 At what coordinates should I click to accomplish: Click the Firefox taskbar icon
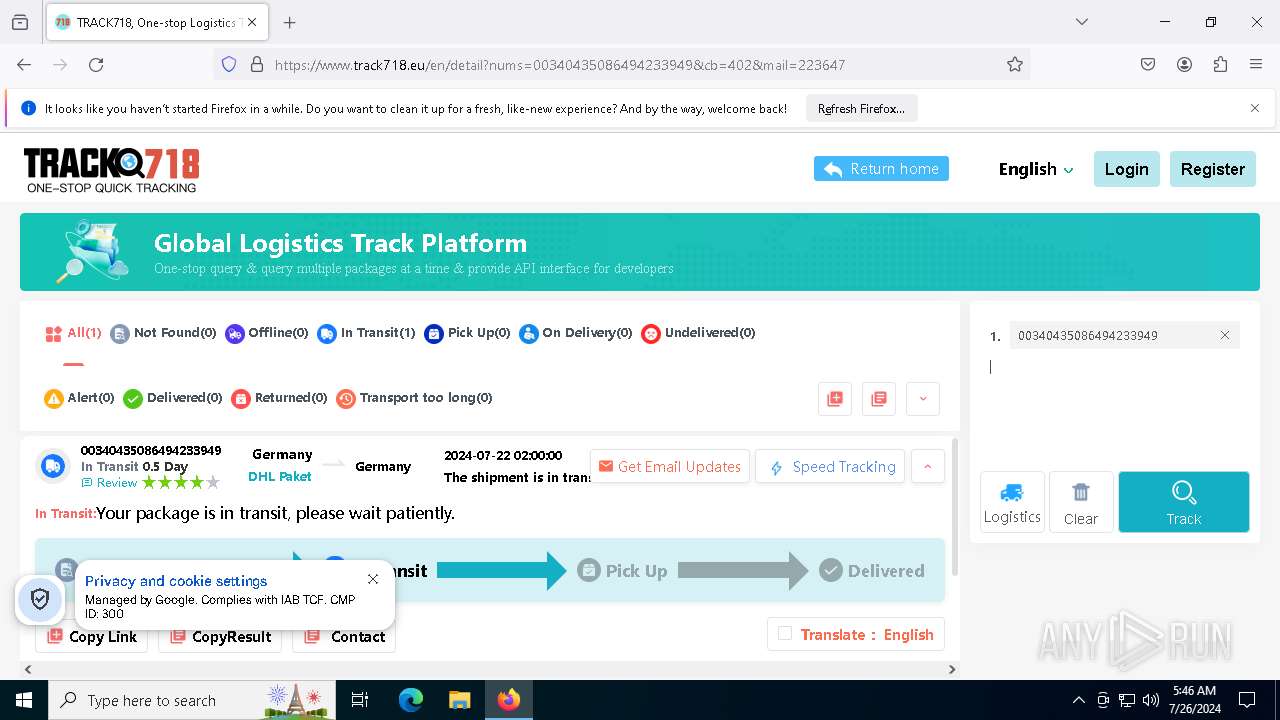(508, 700)
